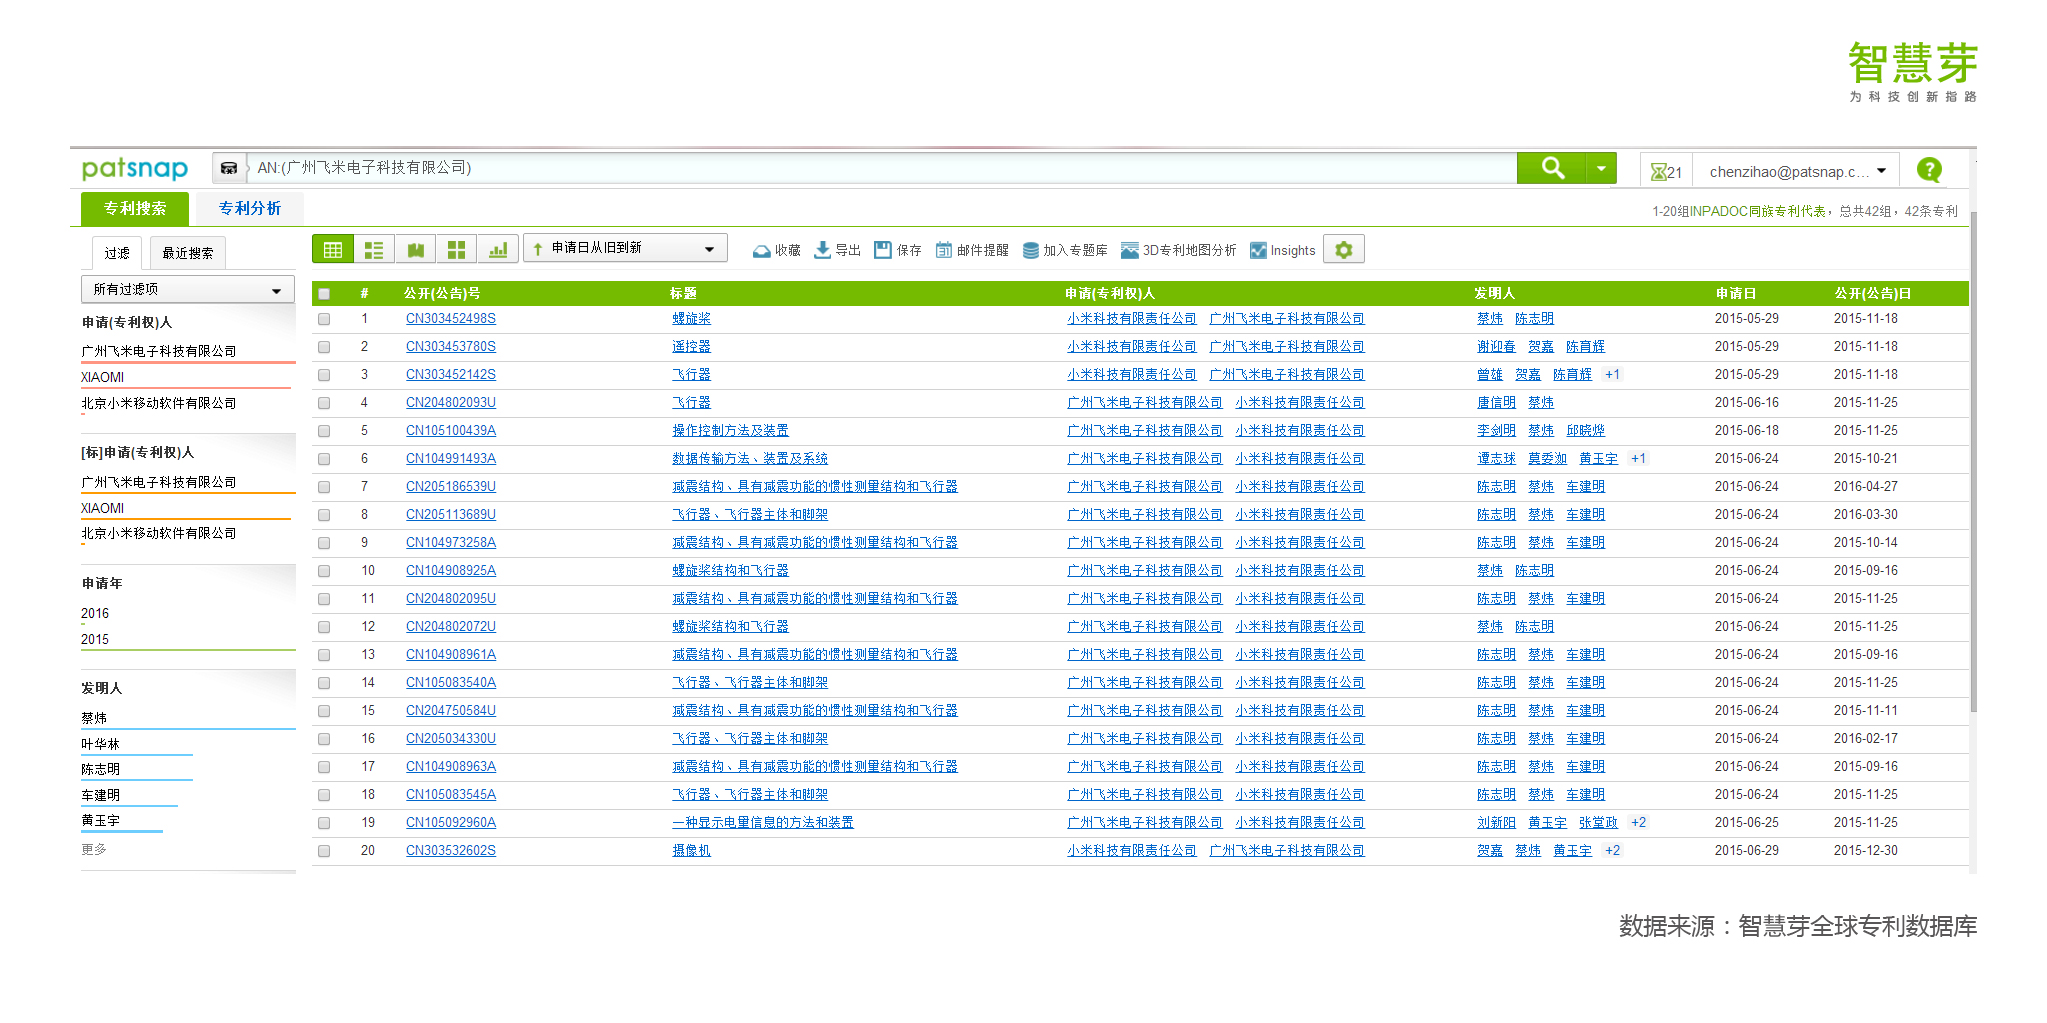Filter by inventor 黄玉宇 in sidebar
The image size is (2047, 1023).
point(100,820)
